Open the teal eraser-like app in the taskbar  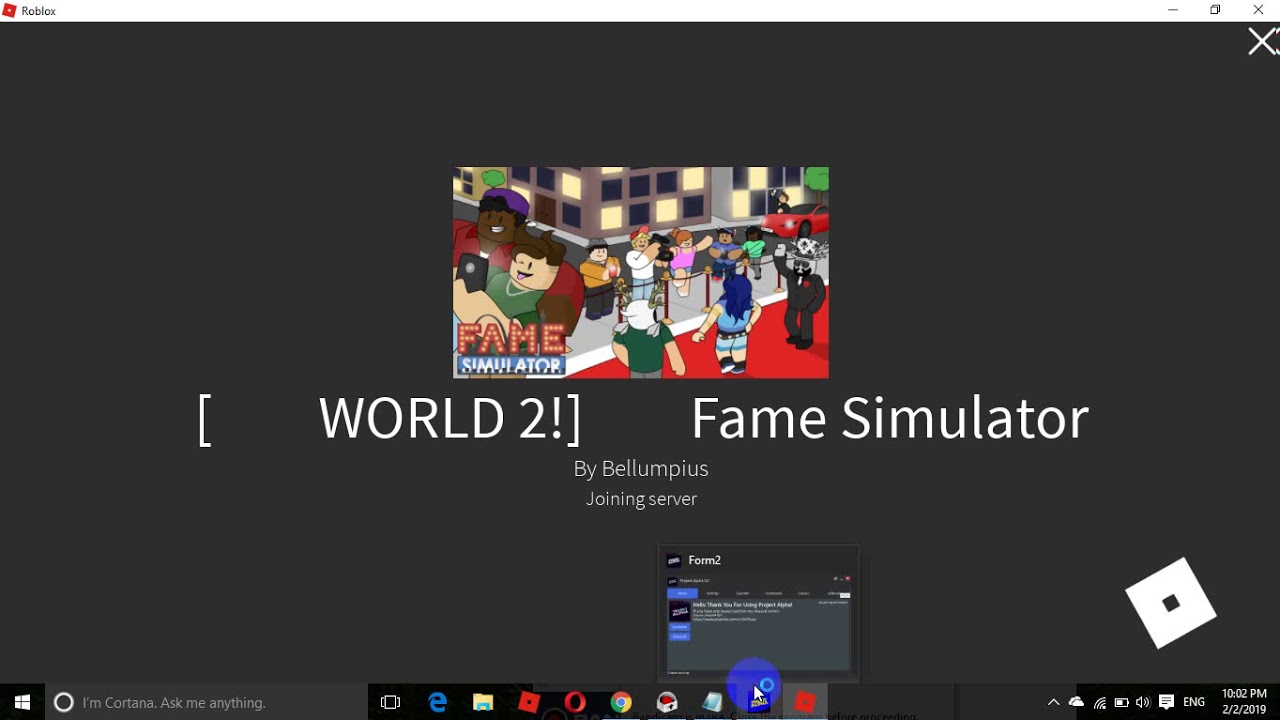click(x=713, y=702)
